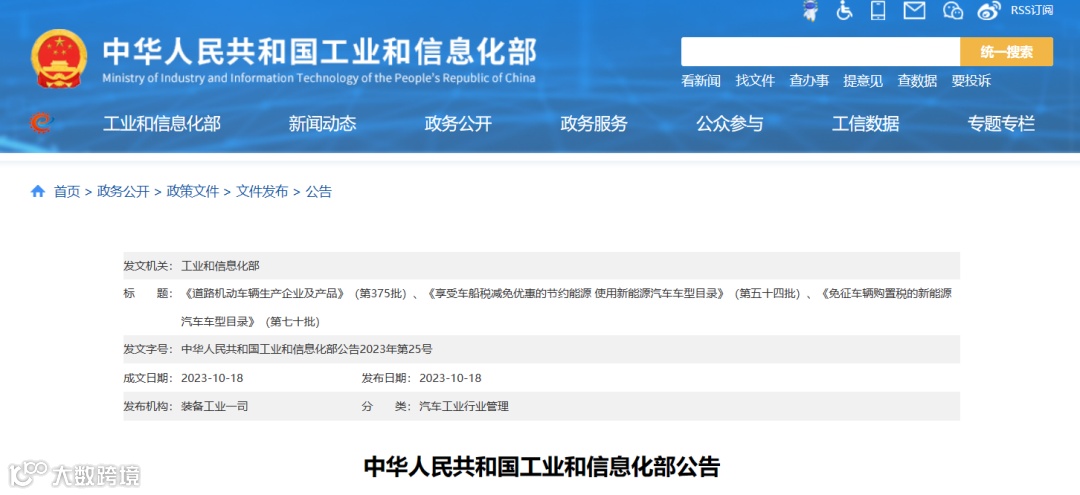
Task: Open 查数据 quick link
Action: pos(917,81)
